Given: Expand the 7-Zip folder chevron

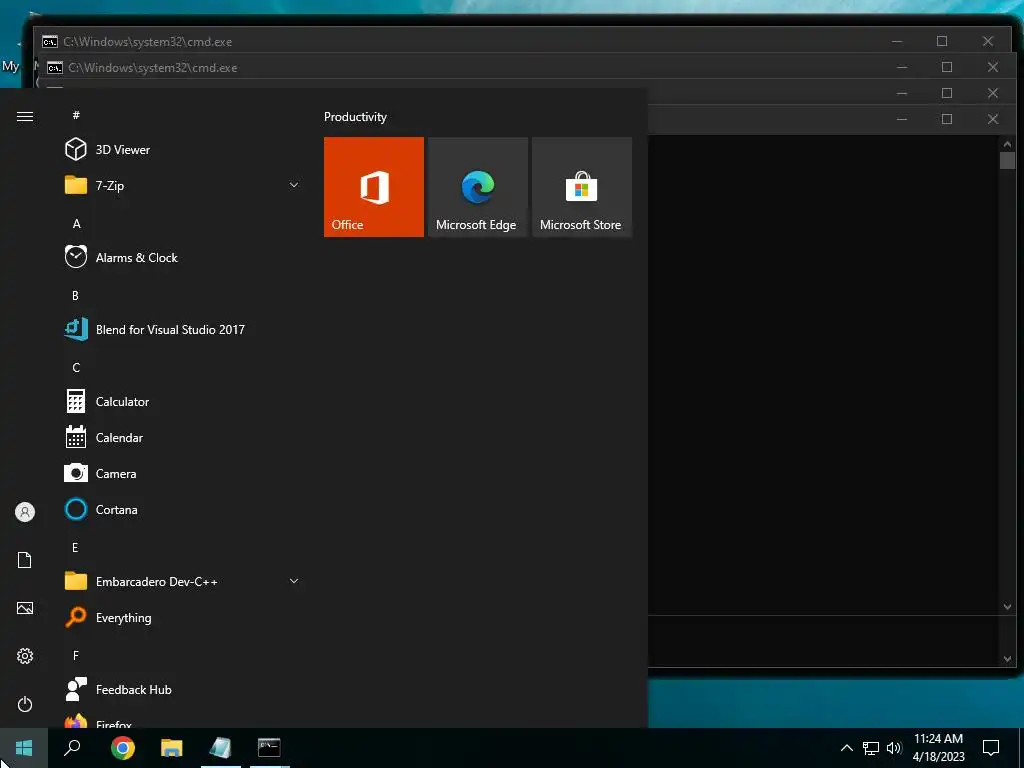Looking at the screenshot, I should pos(294,185).
